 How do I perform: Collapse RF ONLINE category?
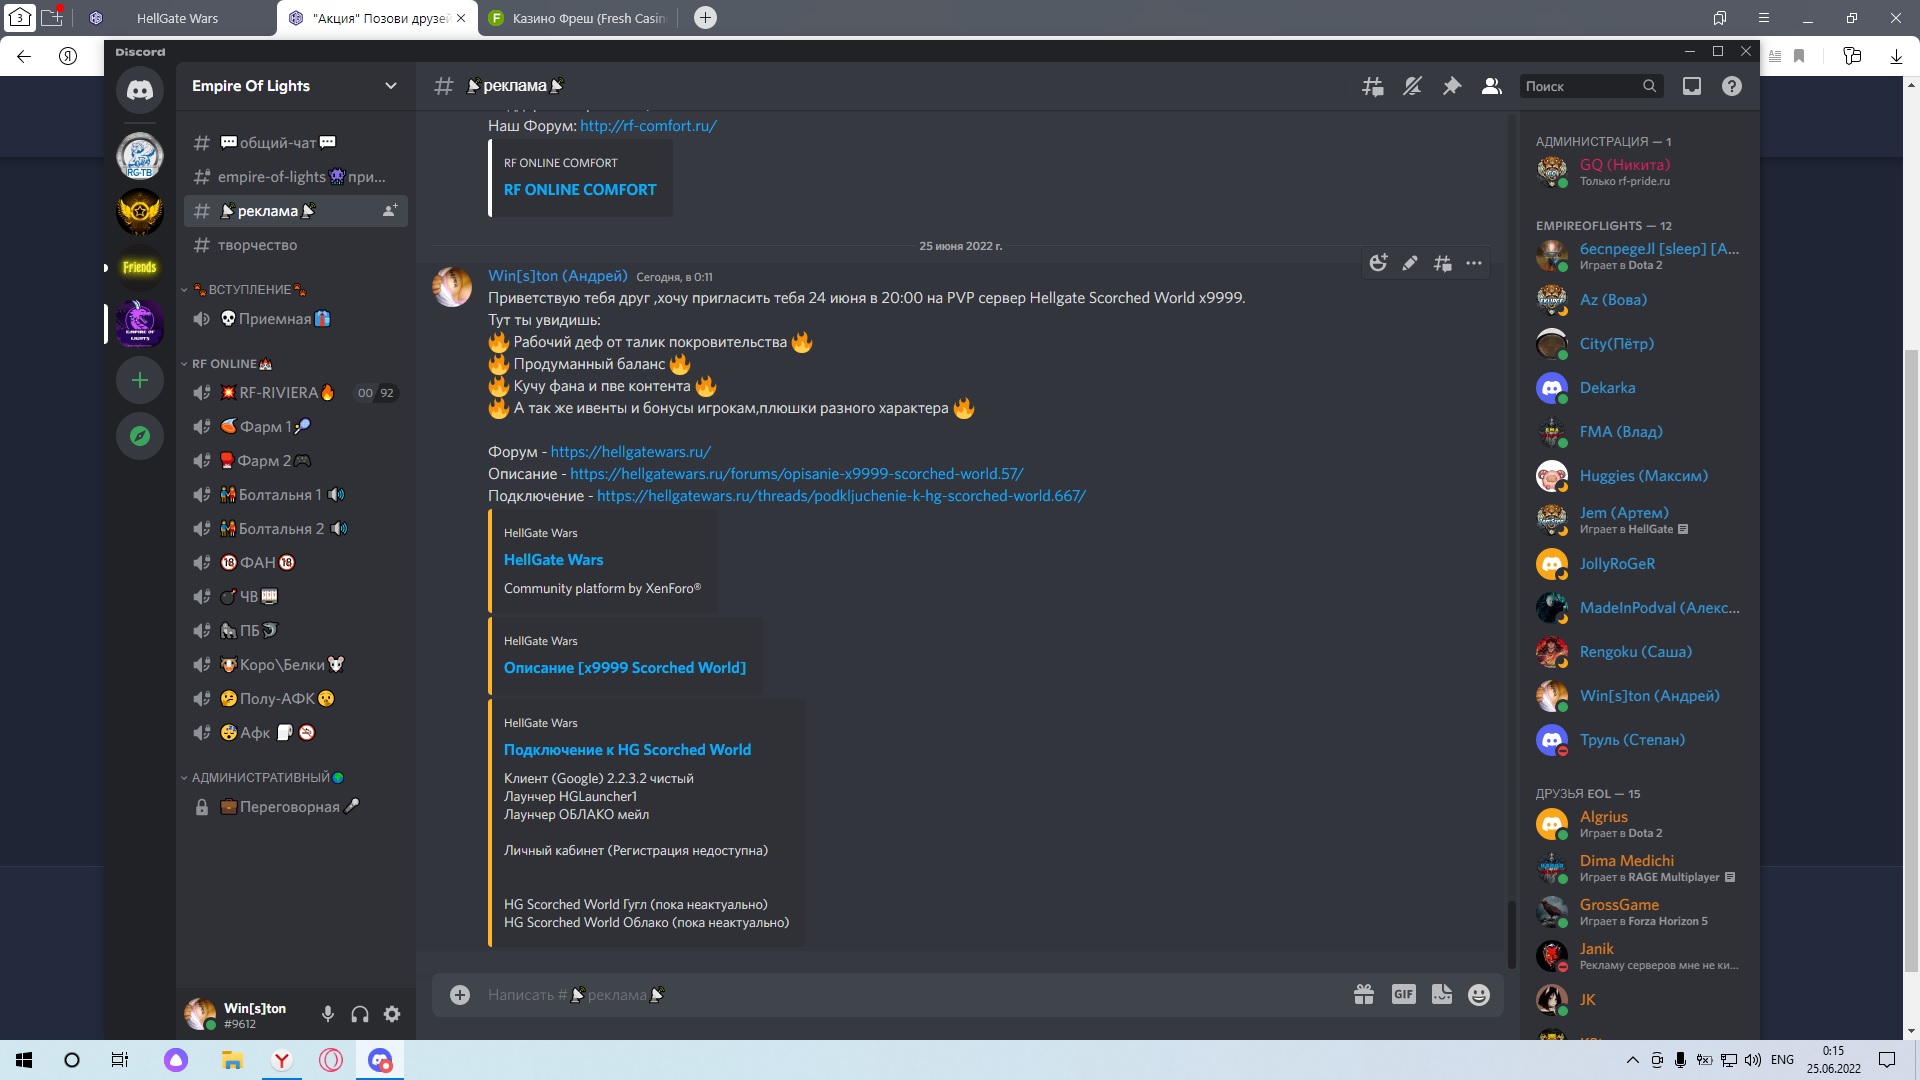(226, 364)
